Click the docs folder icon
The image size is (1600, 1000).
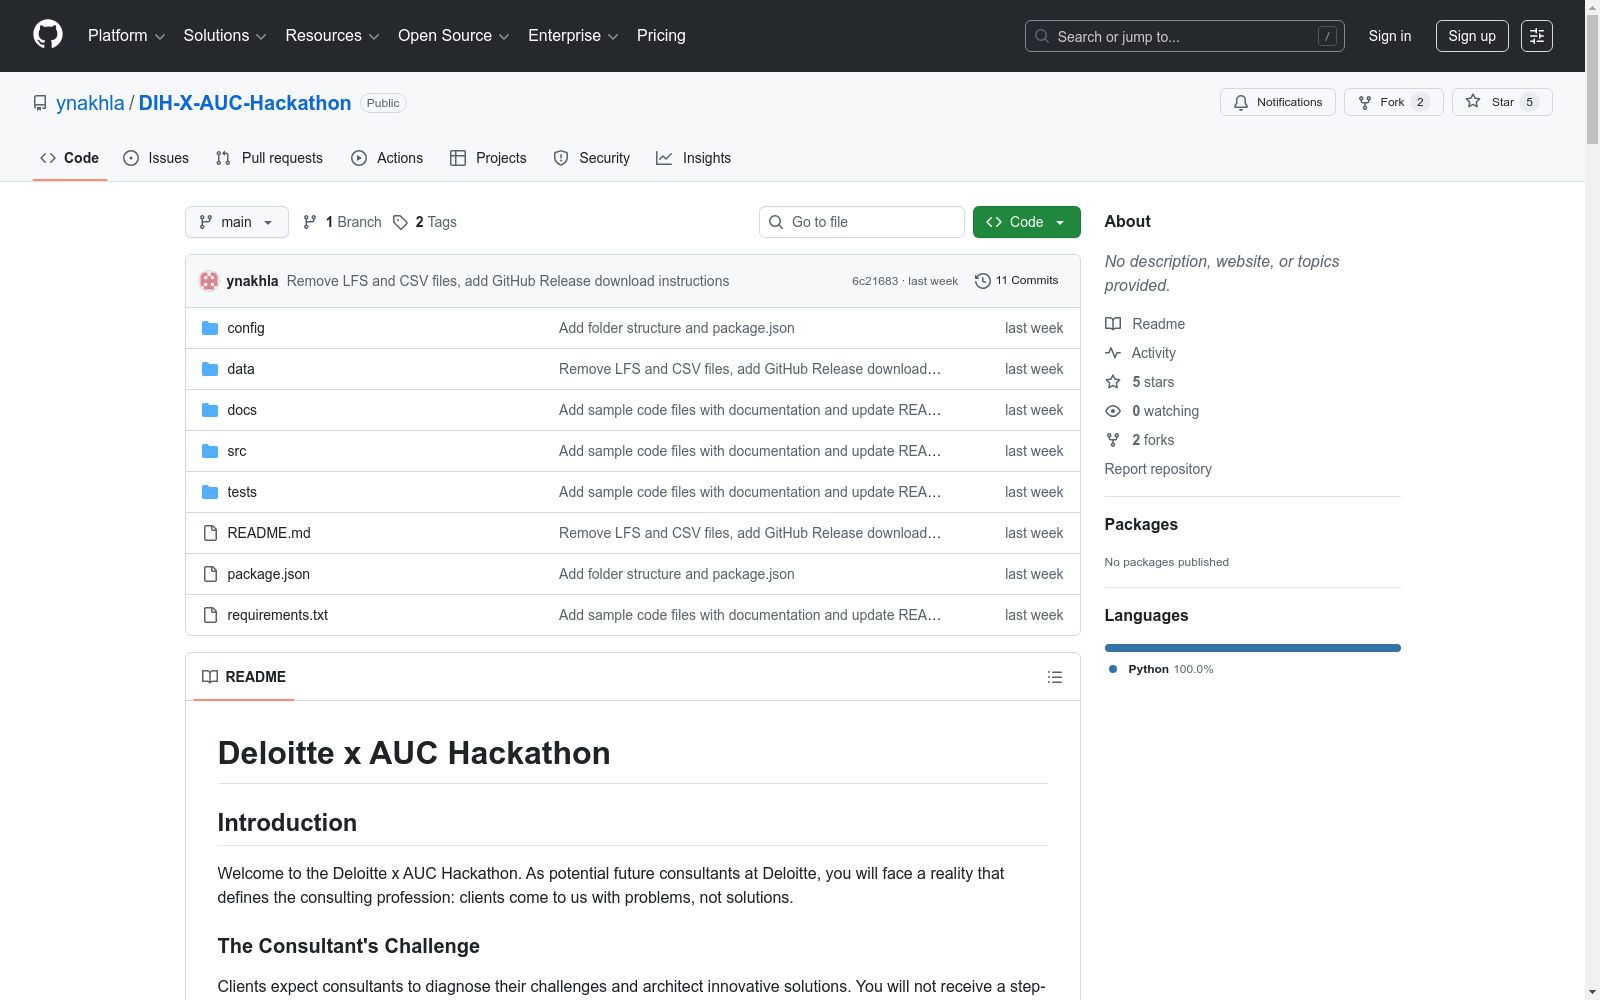tap(210, 410)
